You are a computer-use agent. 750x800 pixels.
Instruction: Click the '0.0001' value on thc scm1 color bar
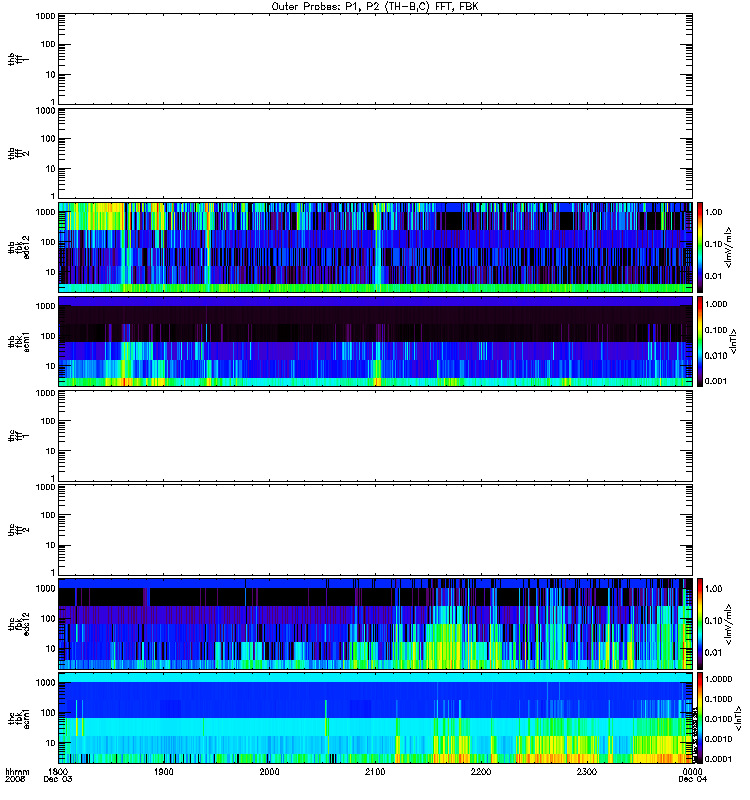click(718, 759)
